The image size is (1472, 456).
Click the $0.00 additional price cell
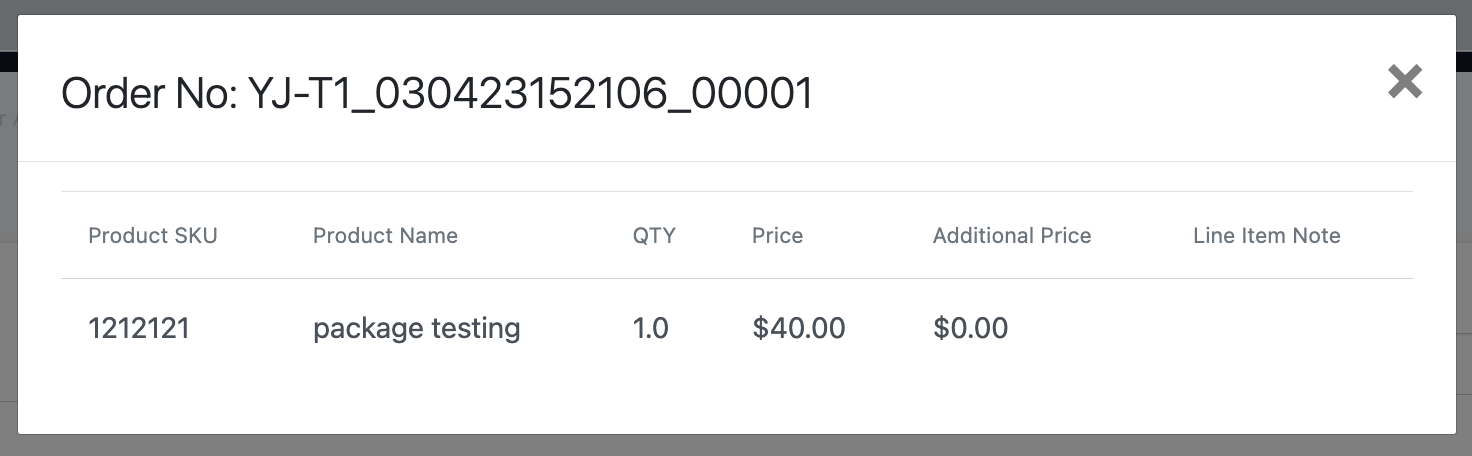(970, 328)
